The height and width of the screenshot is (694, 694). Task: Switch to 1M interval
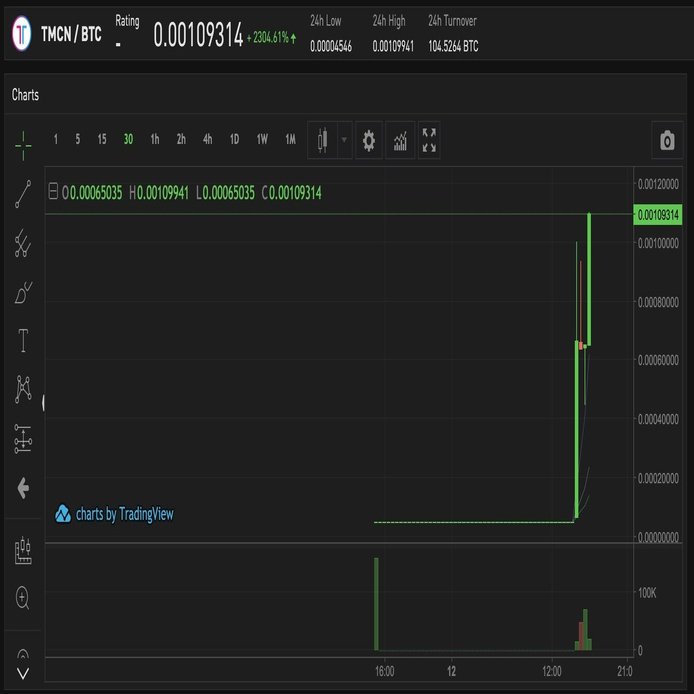(x=290, y=139)
